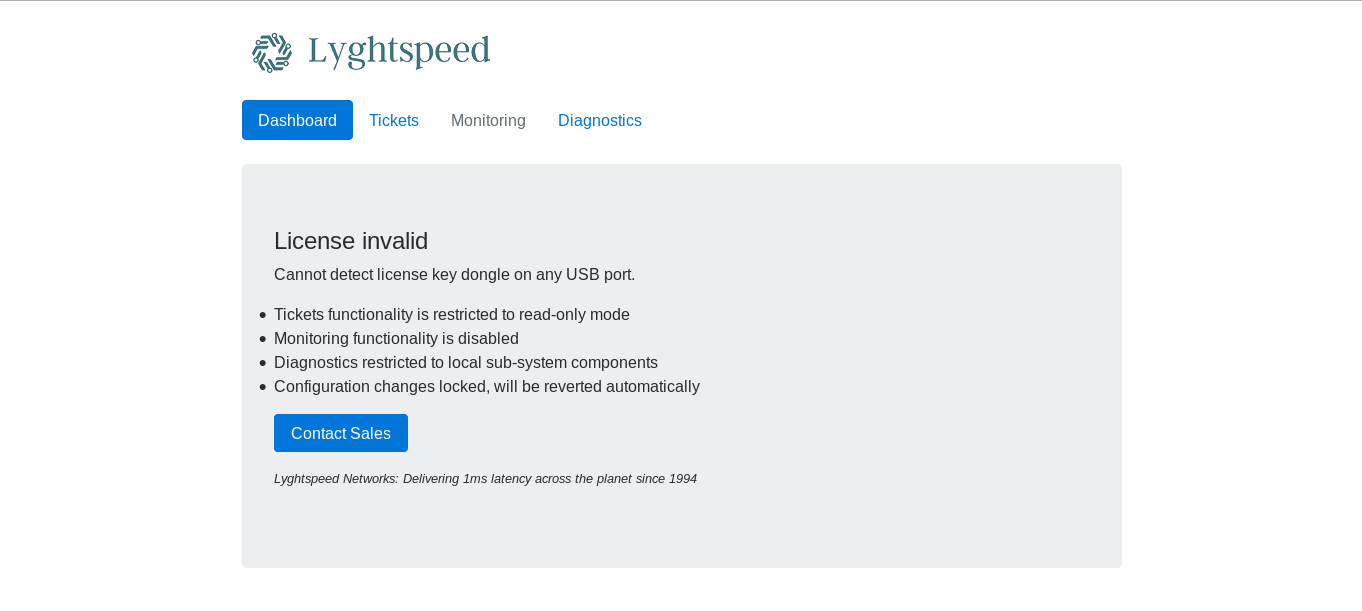This screenshot has height=611, width=1362.
Task: Click the 'Tickets functionality is restricted' list item
Action: 452,315
